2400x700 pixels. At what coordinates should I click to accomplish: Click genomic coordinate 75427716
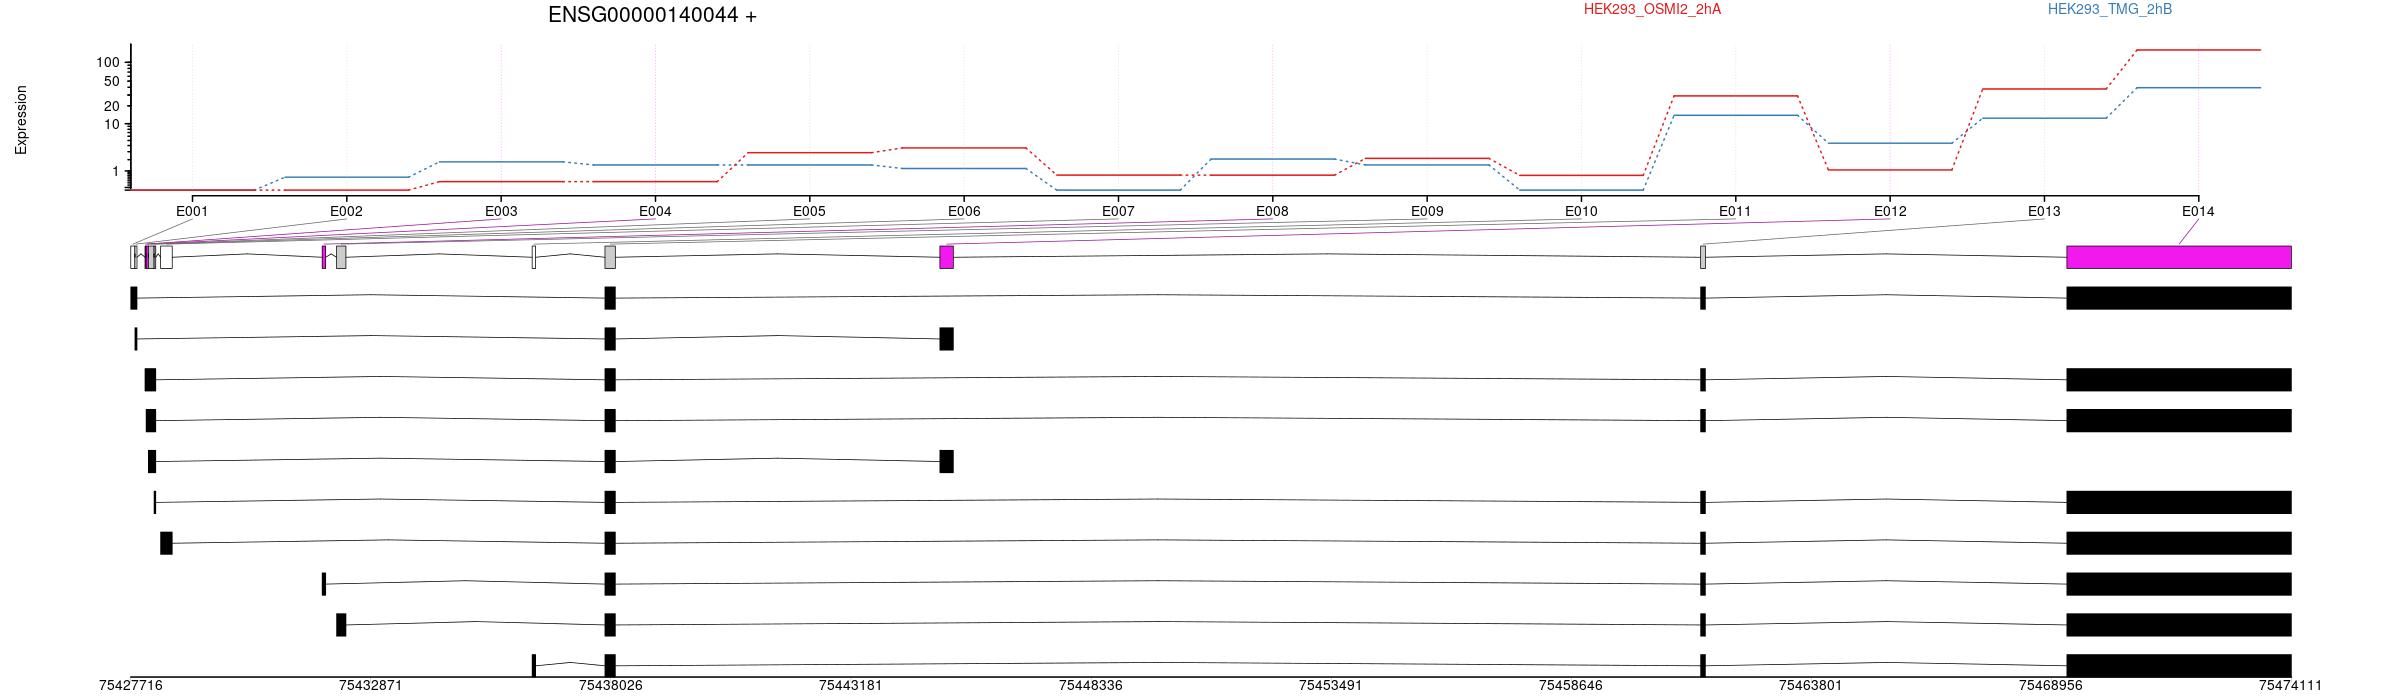click(x=131, y=685)
